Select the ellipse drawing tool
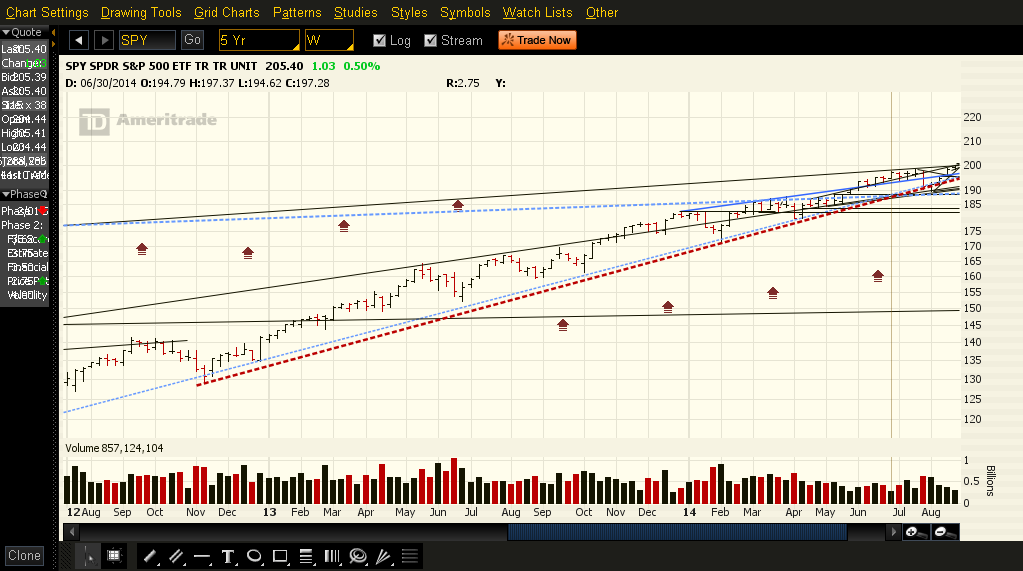This screenshot has height=571, width=1023. point(254,557)
